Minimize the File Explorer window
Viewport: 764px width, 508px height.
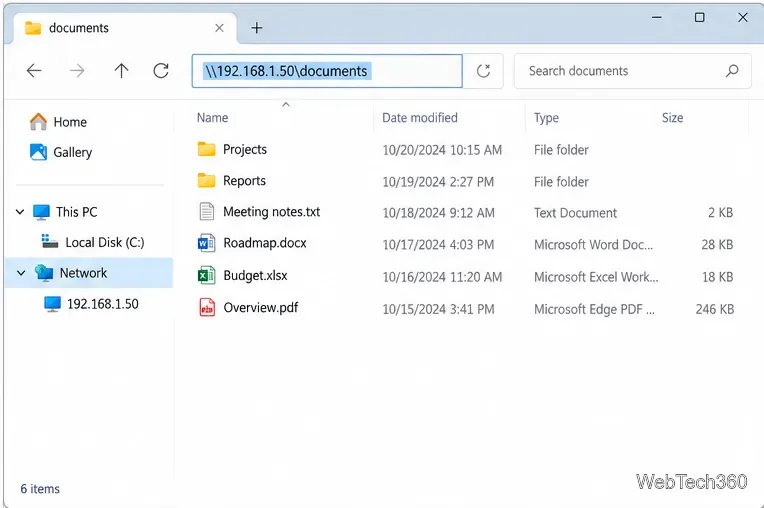click(x=656, y=18)
